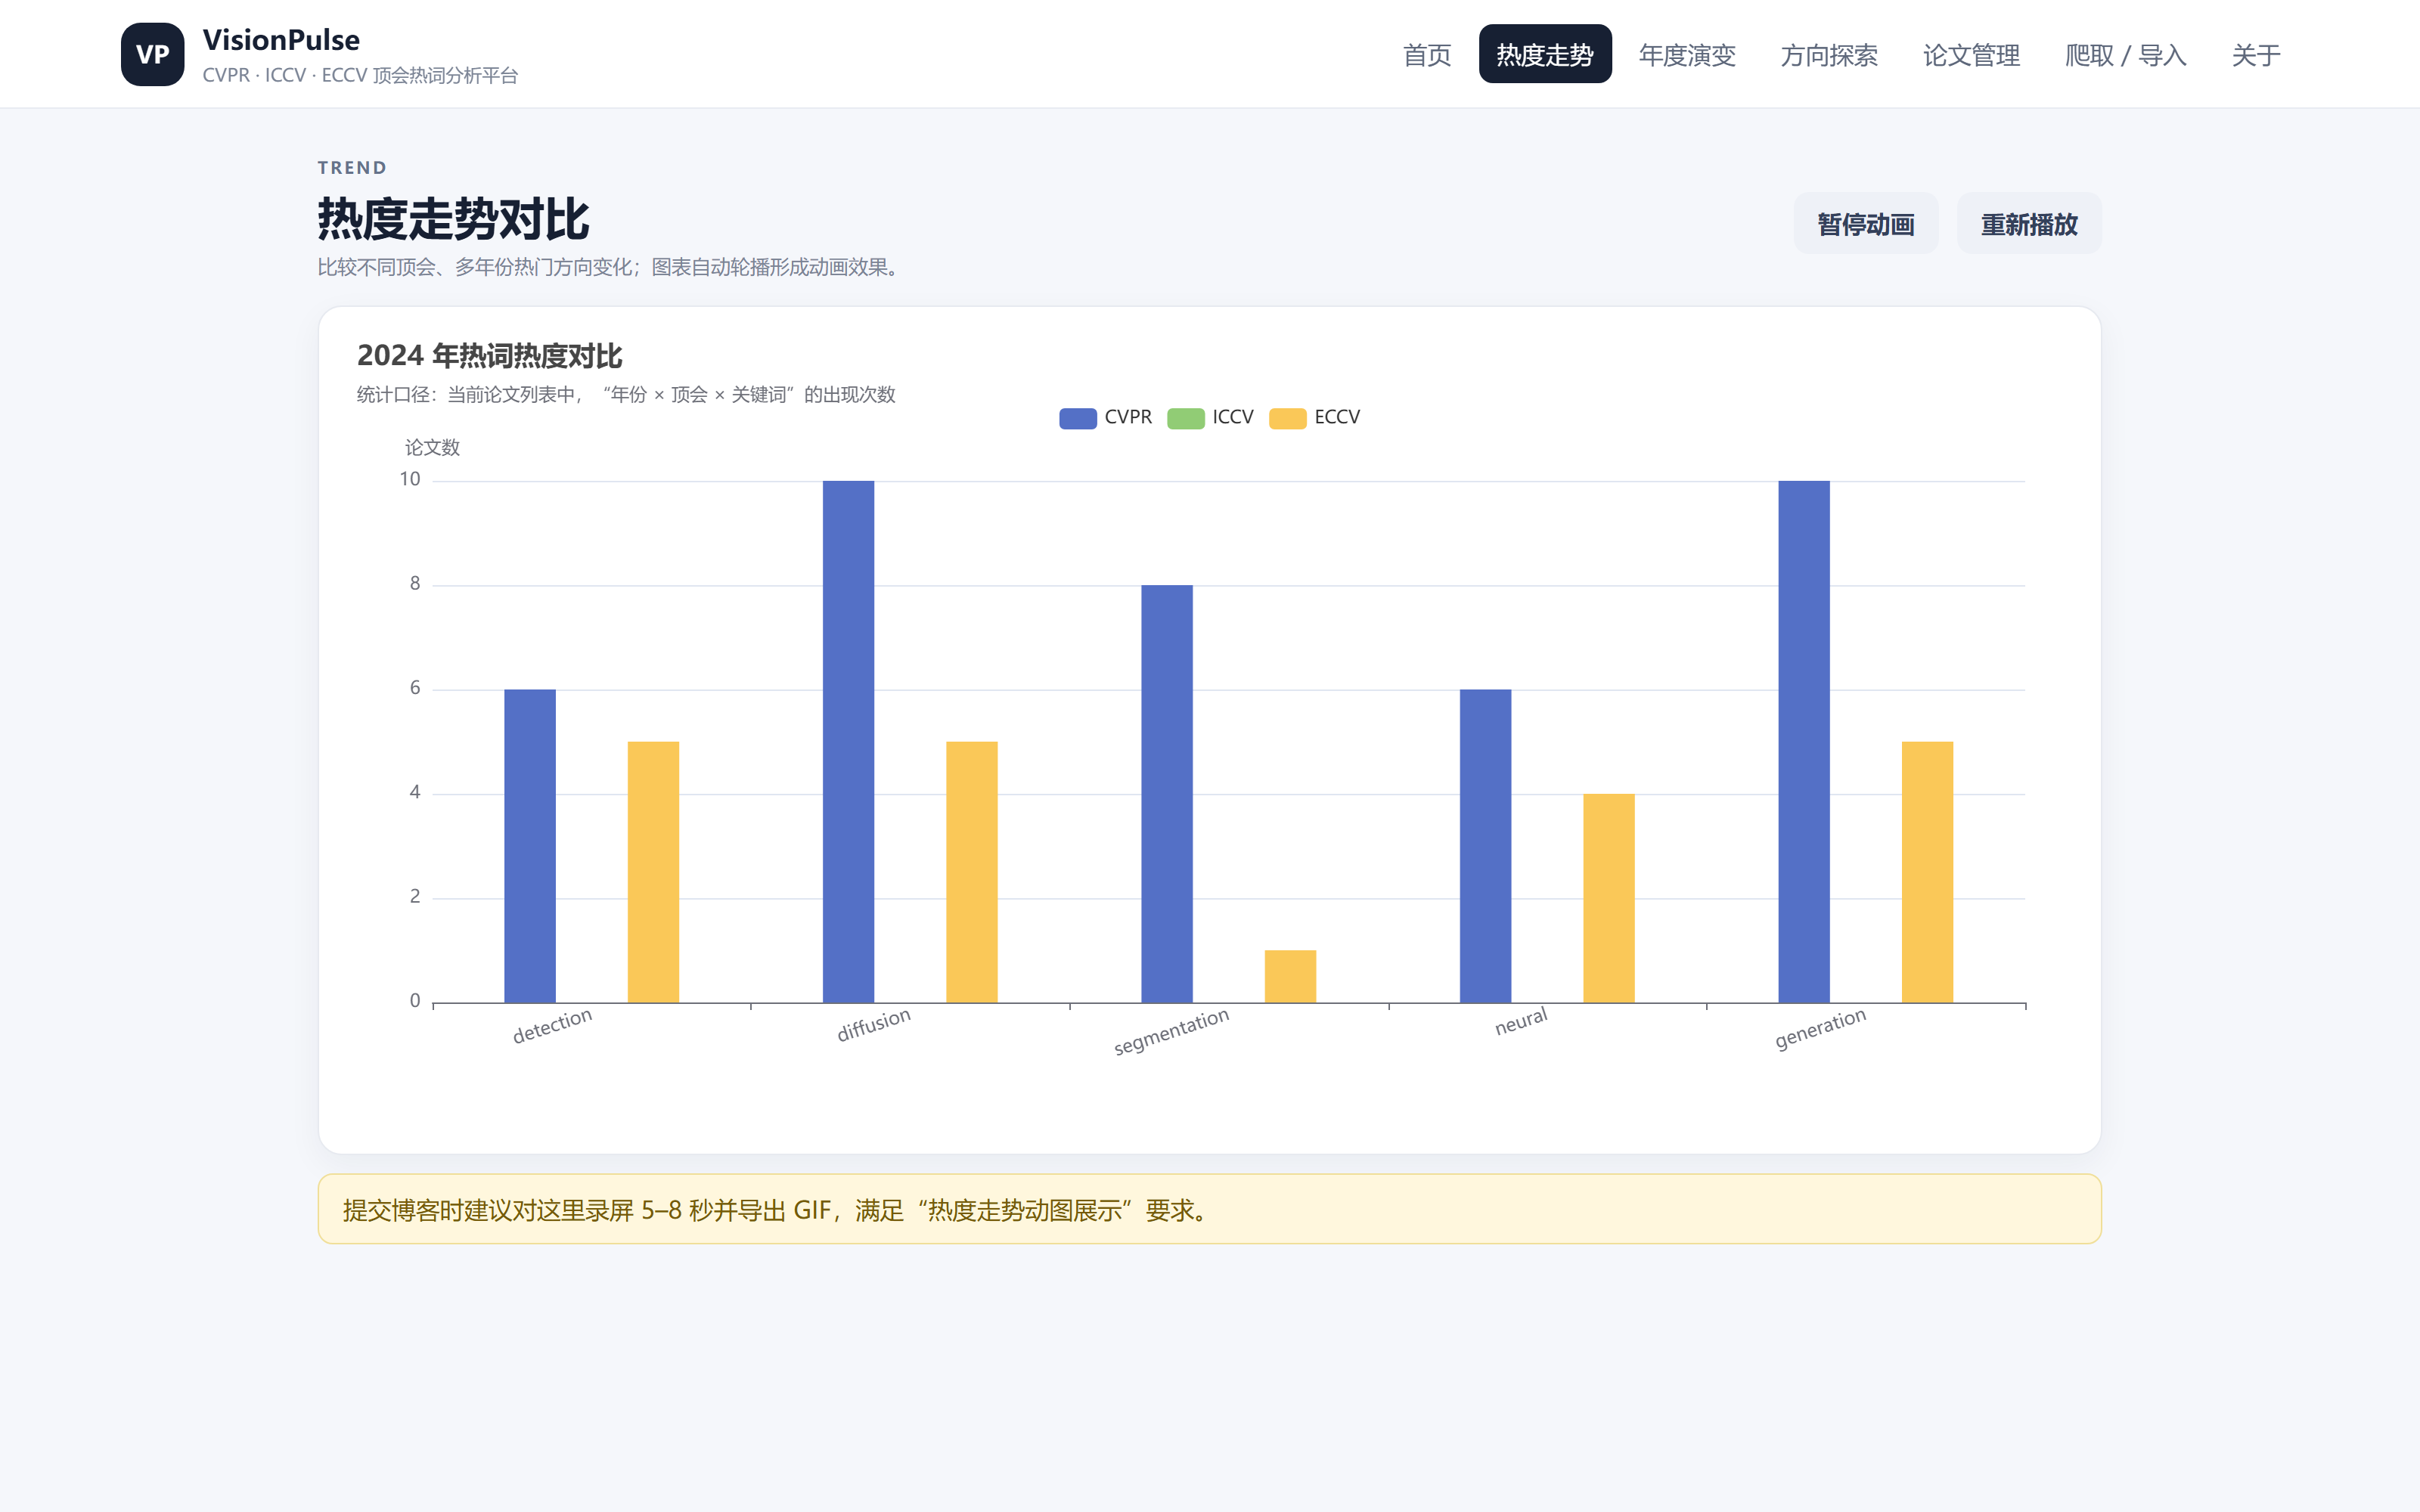This screenshot has height=1512, width=2420.
Task: Click the yellow GIF recording tip banner
Action: pyautogui.click(x=1209, y=1209)
